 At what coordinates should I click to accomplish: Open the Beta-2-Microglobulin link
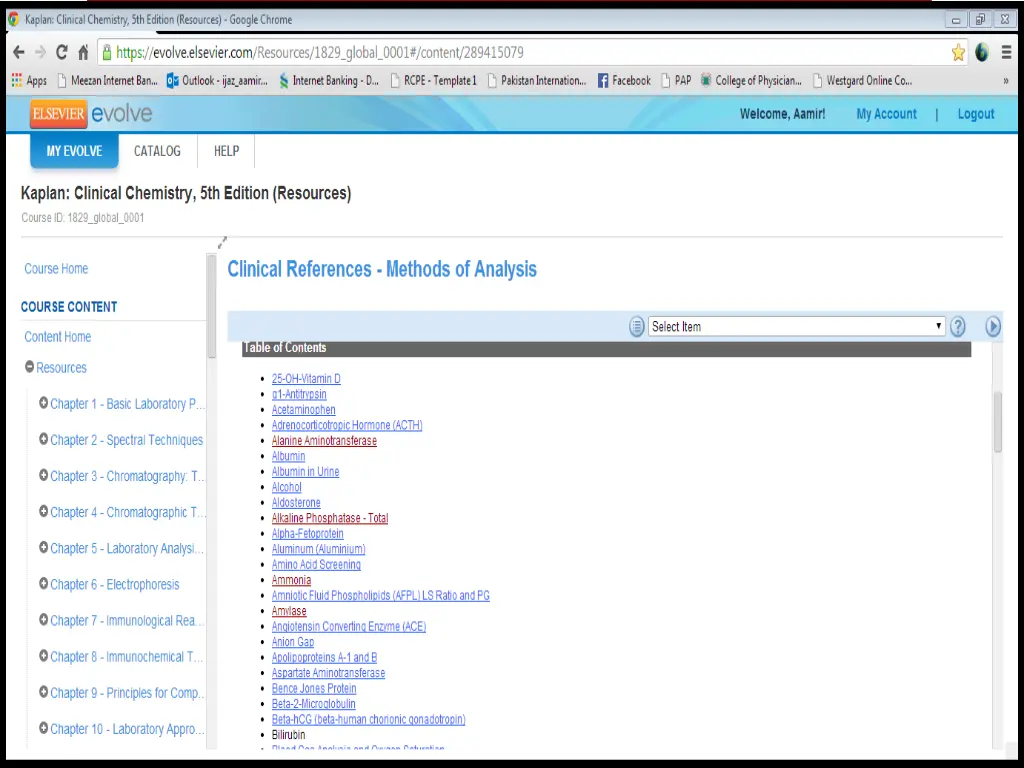[x=313, y=704]
